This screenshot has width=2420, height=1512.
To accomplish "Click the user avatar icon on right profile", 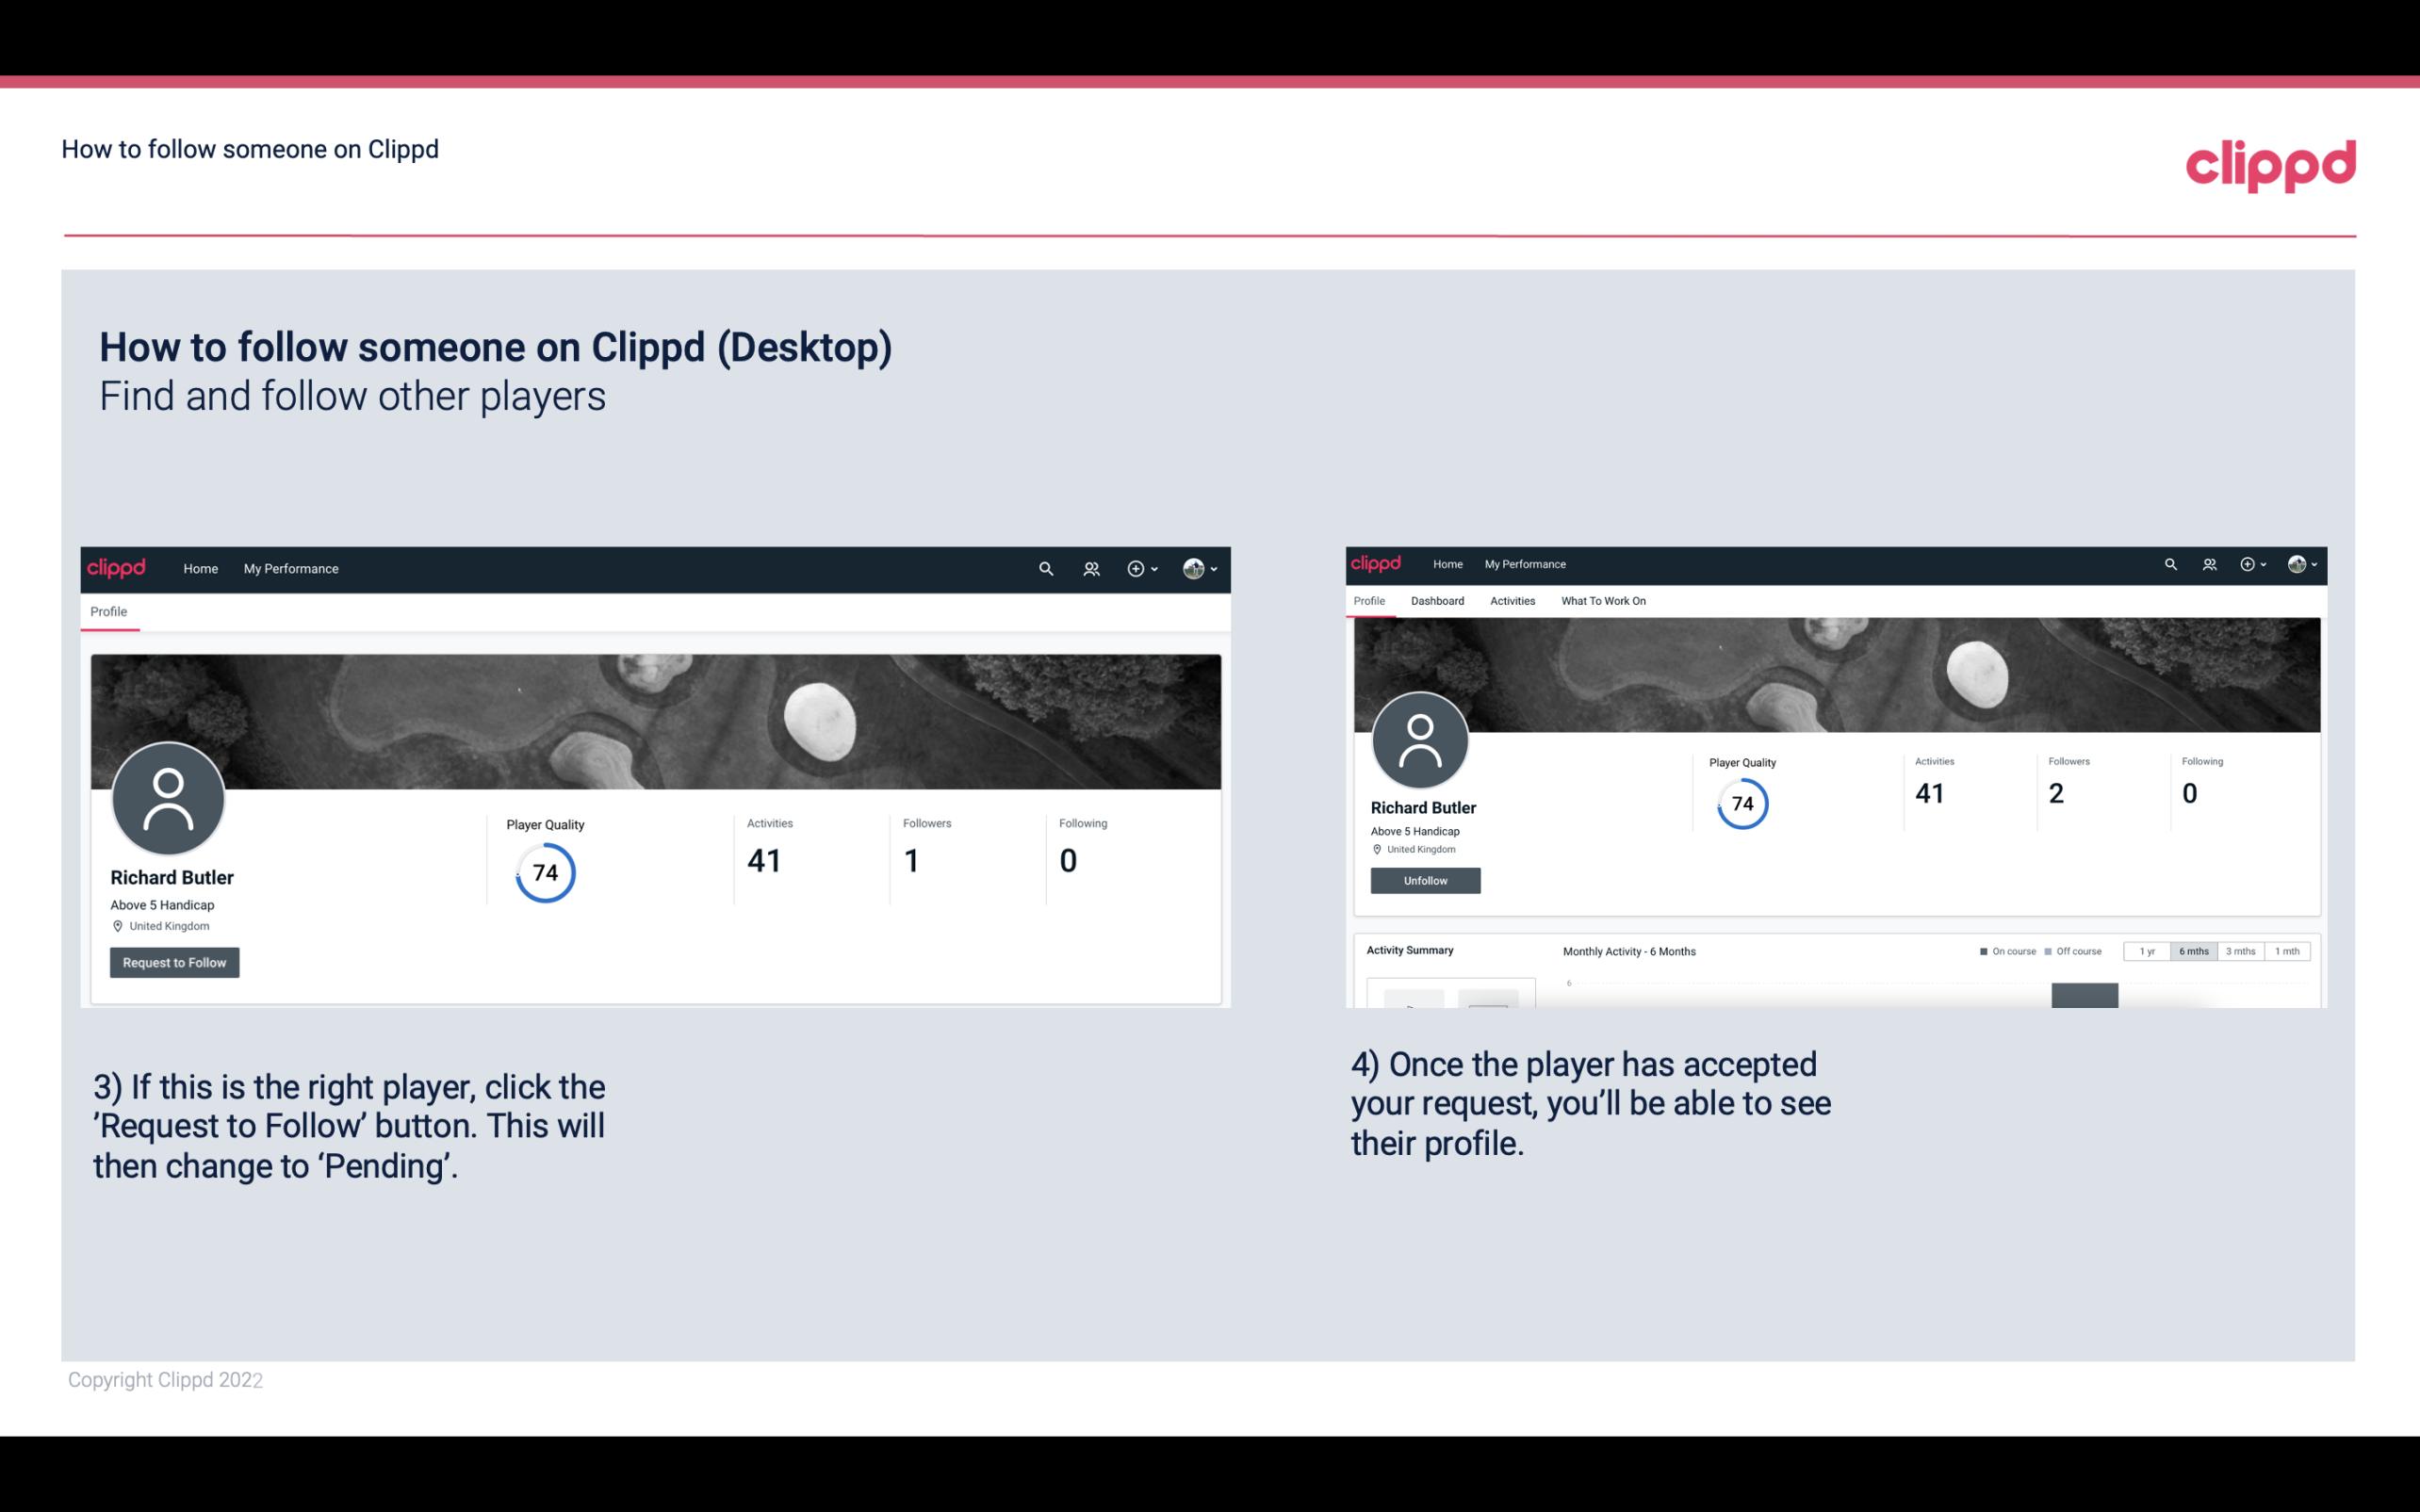I will (1422, 740).
